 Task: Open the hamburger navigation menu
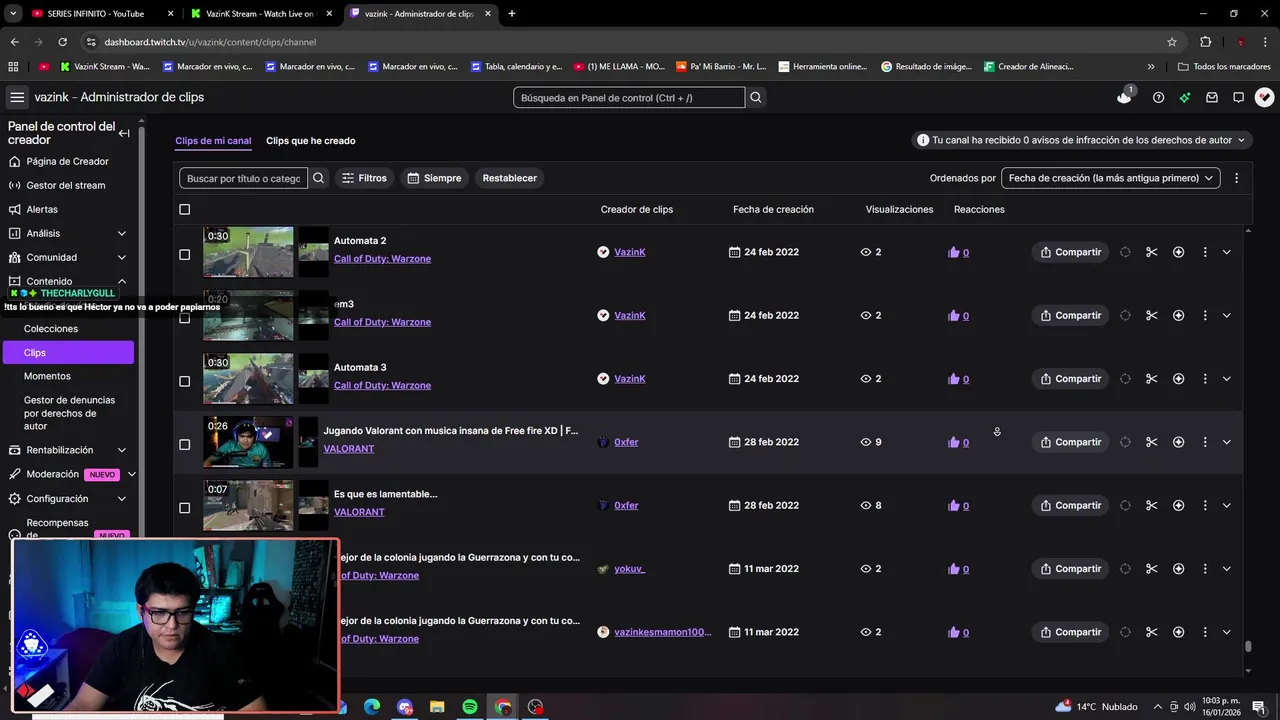17,97
